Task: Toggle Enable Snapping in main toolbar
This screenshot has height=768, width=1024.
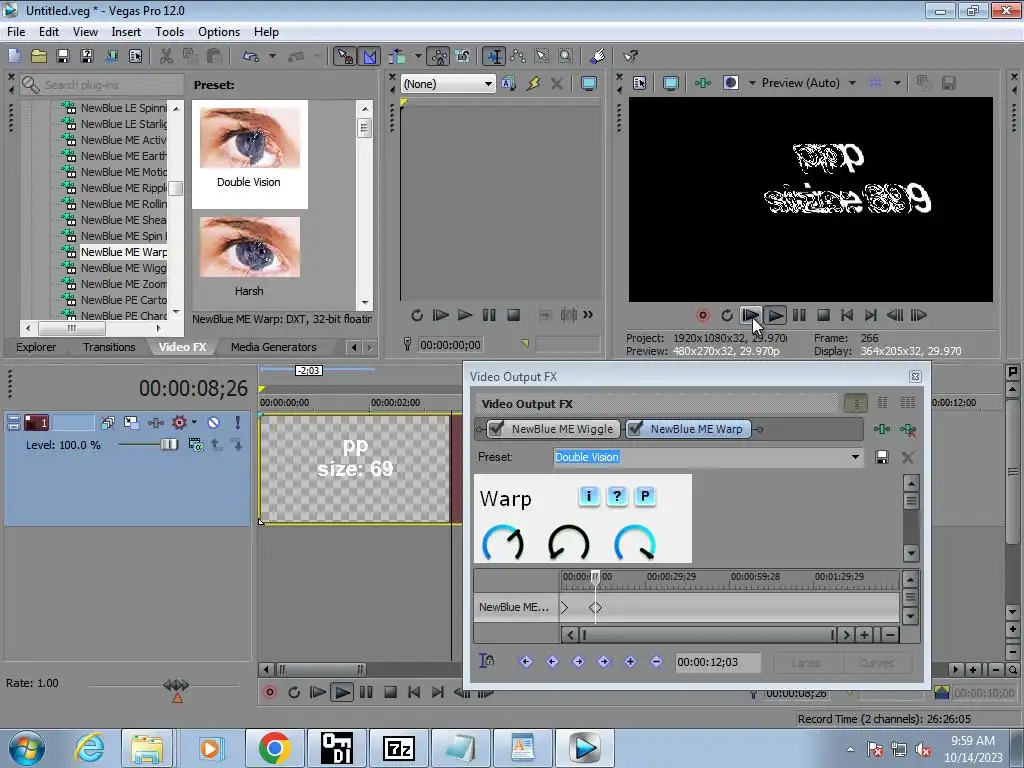Action: pyautogui.click(x=345, y=57)
